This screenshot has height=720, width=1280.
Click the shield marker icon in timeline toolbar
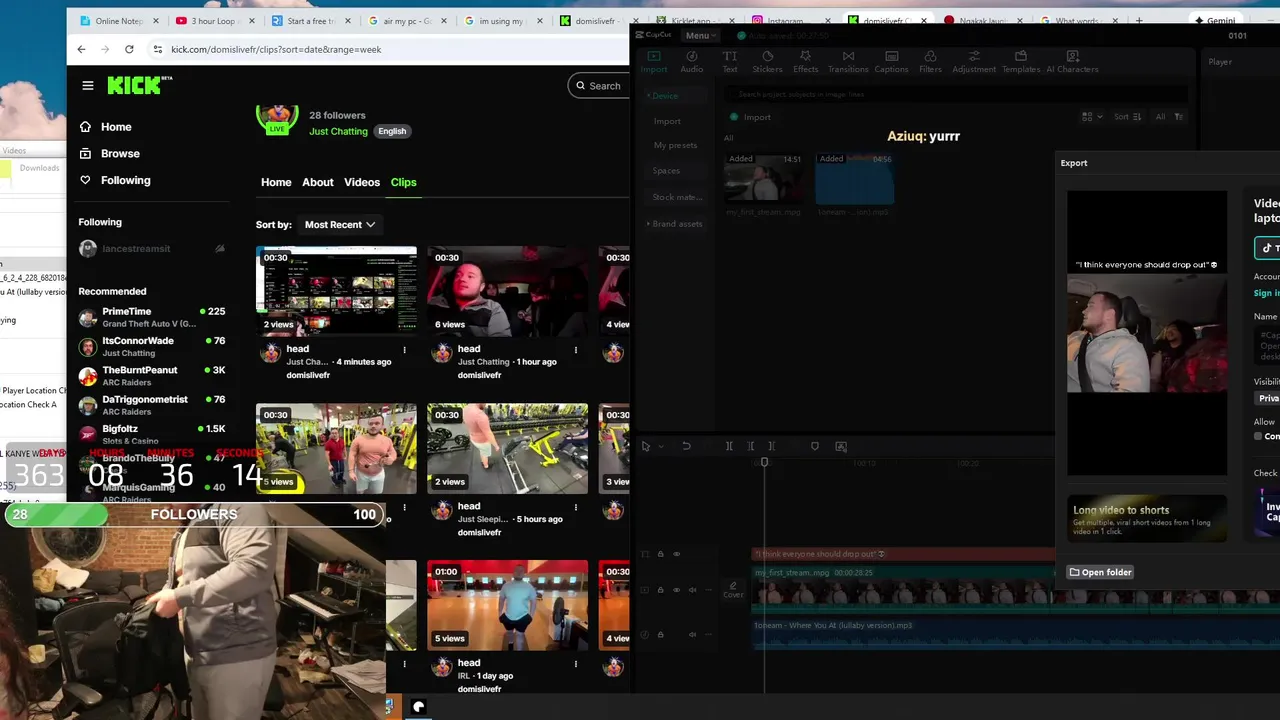tap(814, 446)
